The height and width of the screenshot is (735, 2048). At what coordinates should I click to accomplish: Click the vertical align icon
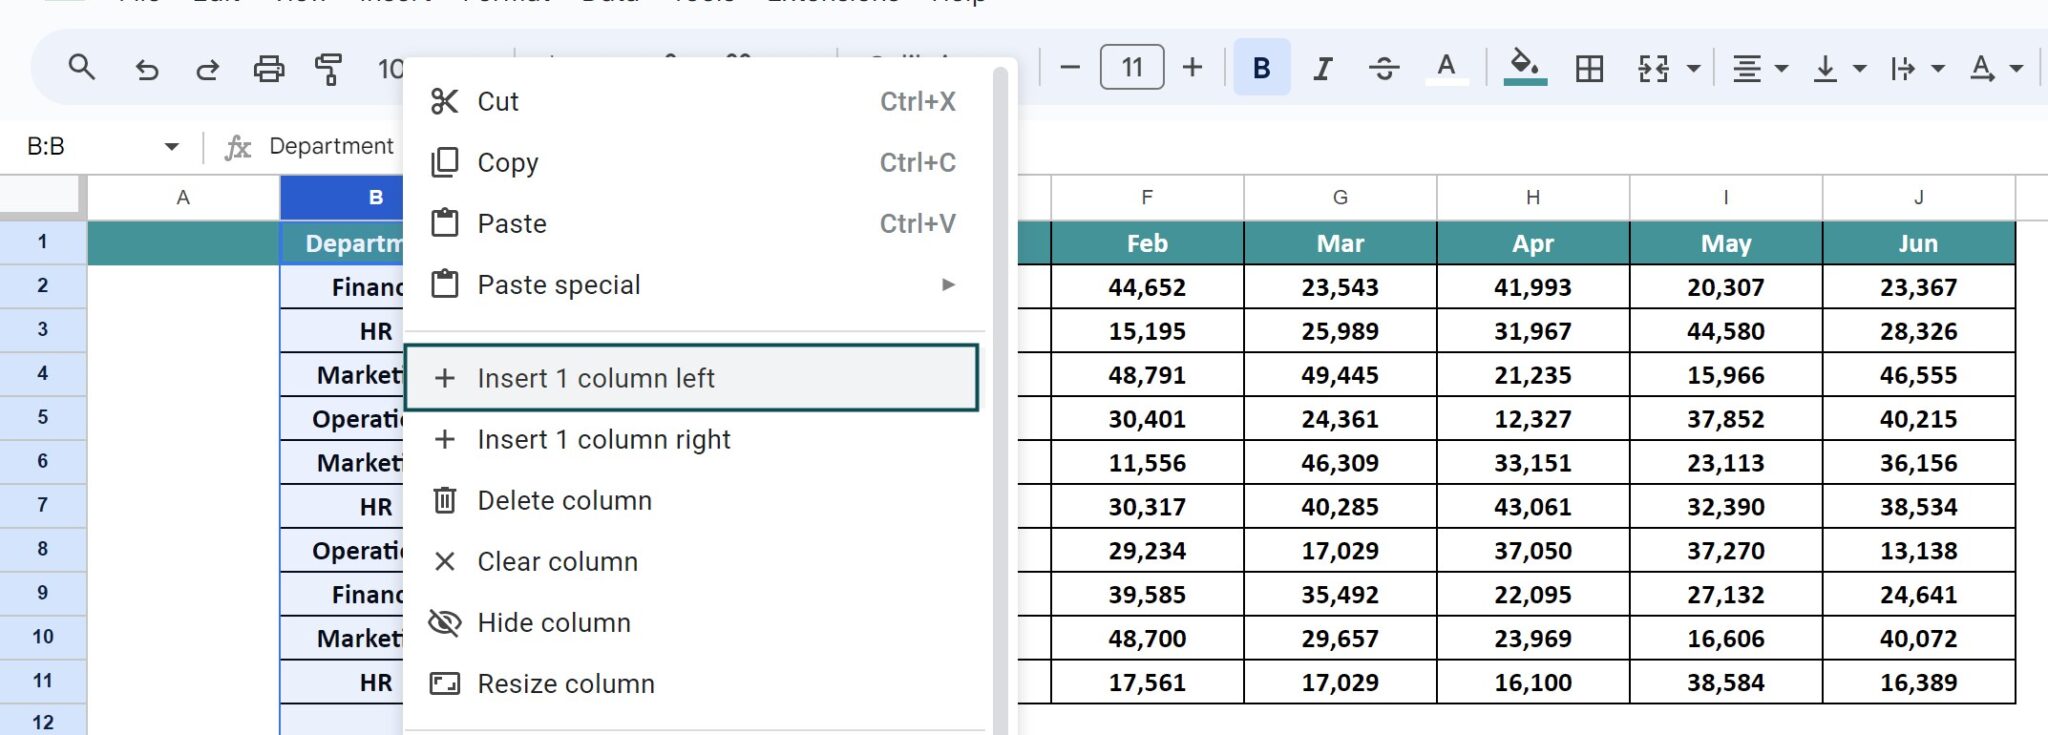[x=1825, y=69]
